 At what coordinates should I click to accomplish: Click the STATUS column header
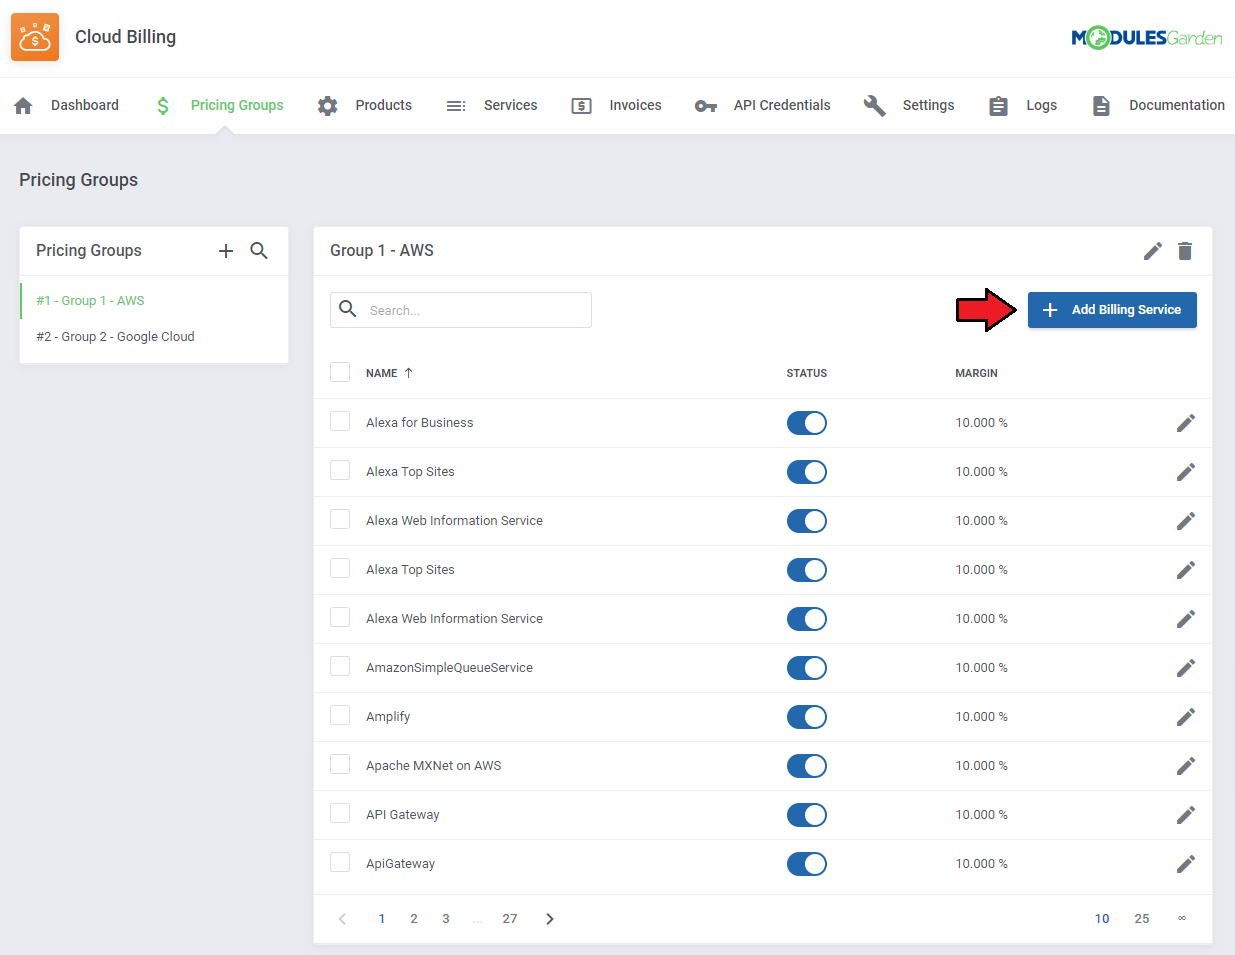[x=807, y=373]
